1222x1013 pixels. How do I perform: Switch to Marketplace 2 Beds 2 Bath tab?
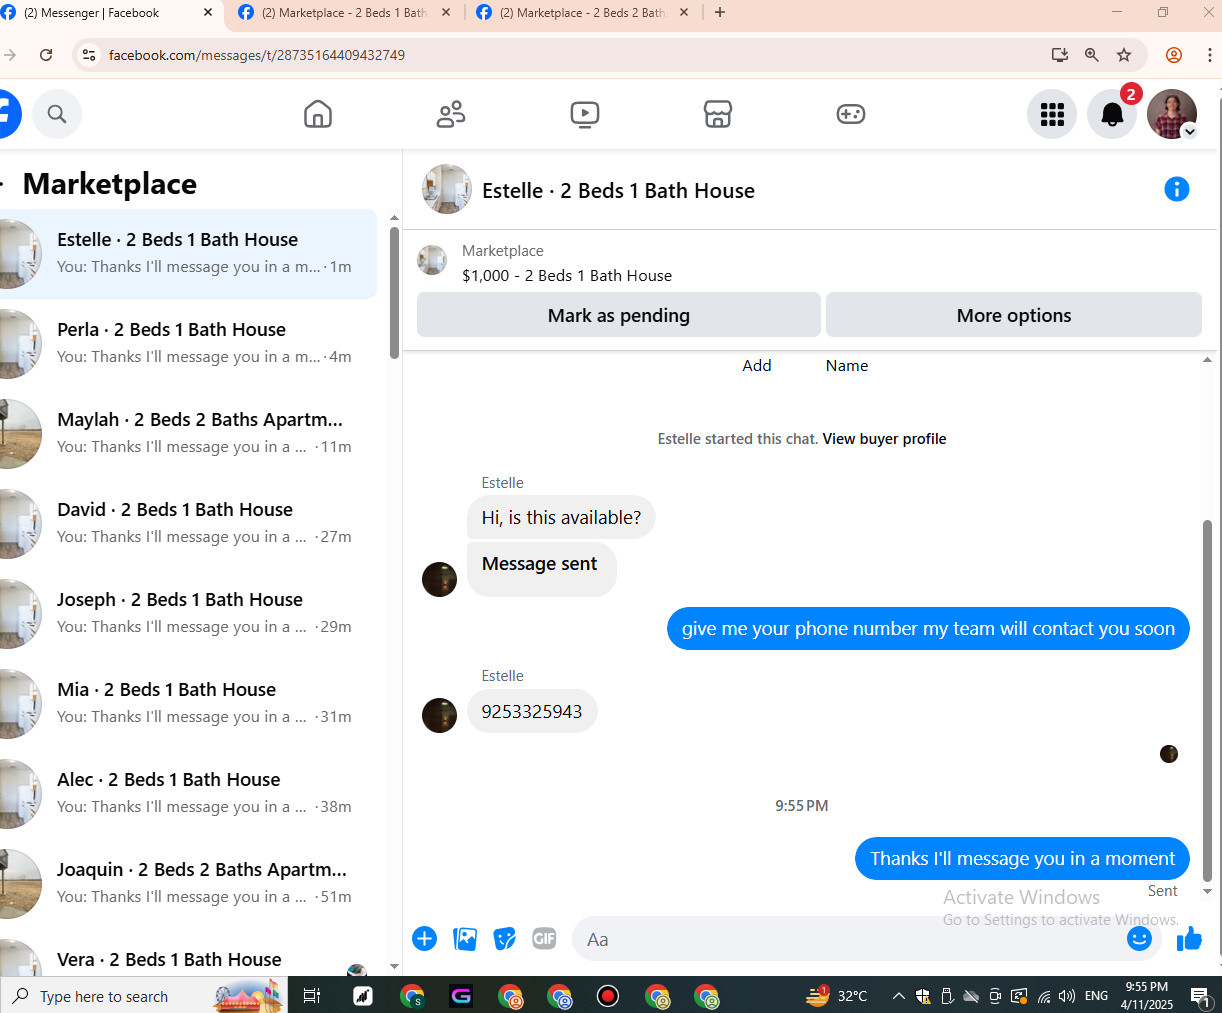pos(583,13)
